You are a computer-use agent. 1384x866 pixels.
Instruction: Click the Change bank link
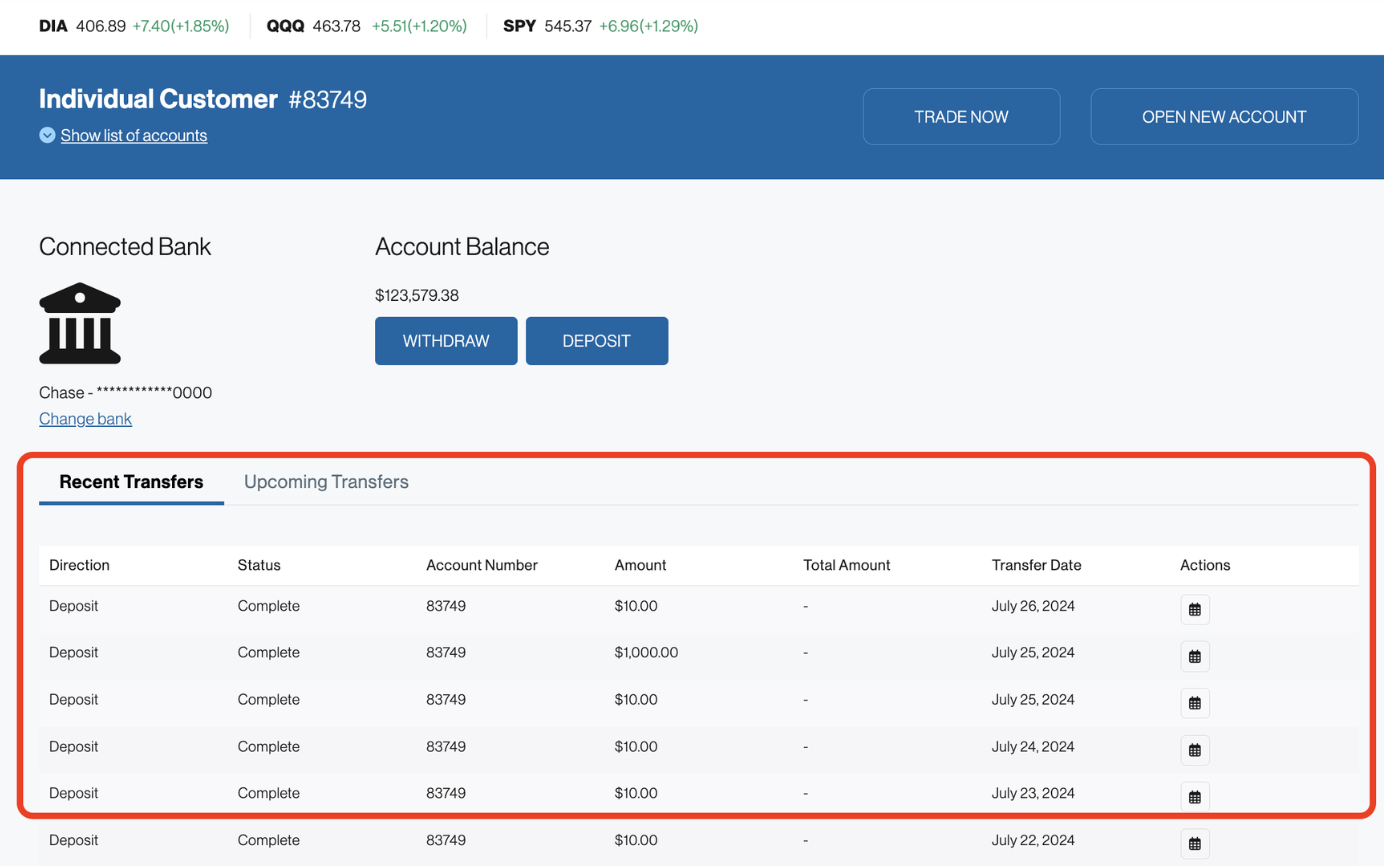(x=85, y=419)
